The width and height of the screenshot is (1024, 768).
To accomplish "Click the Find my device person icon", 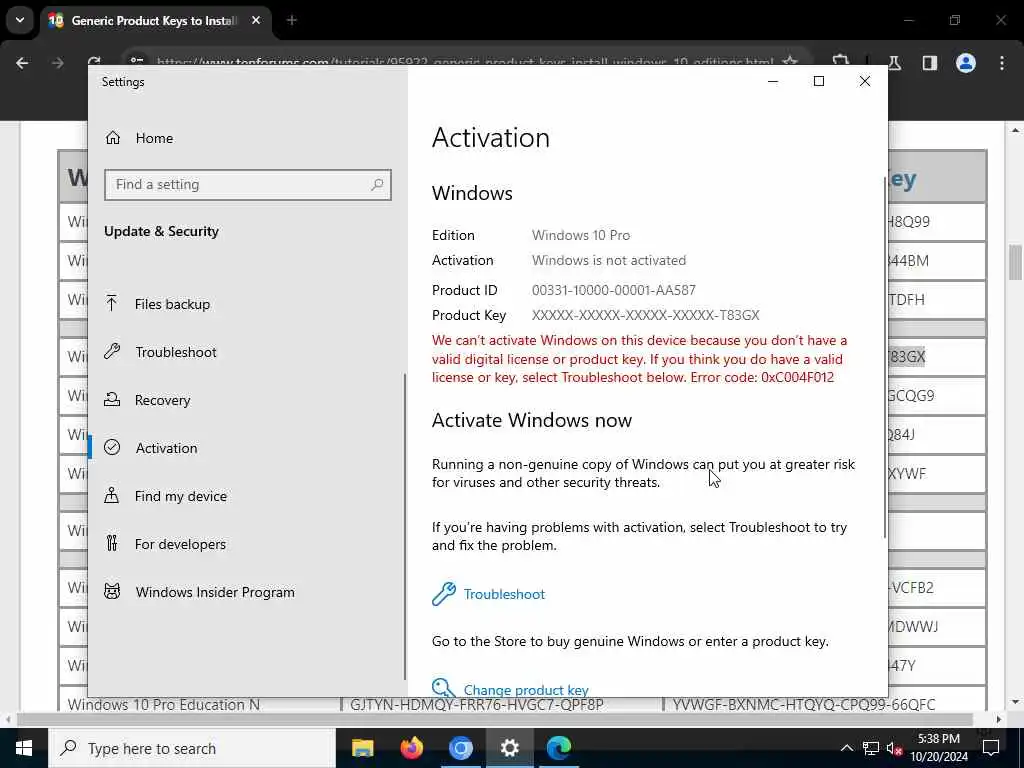I will point(112,495).
